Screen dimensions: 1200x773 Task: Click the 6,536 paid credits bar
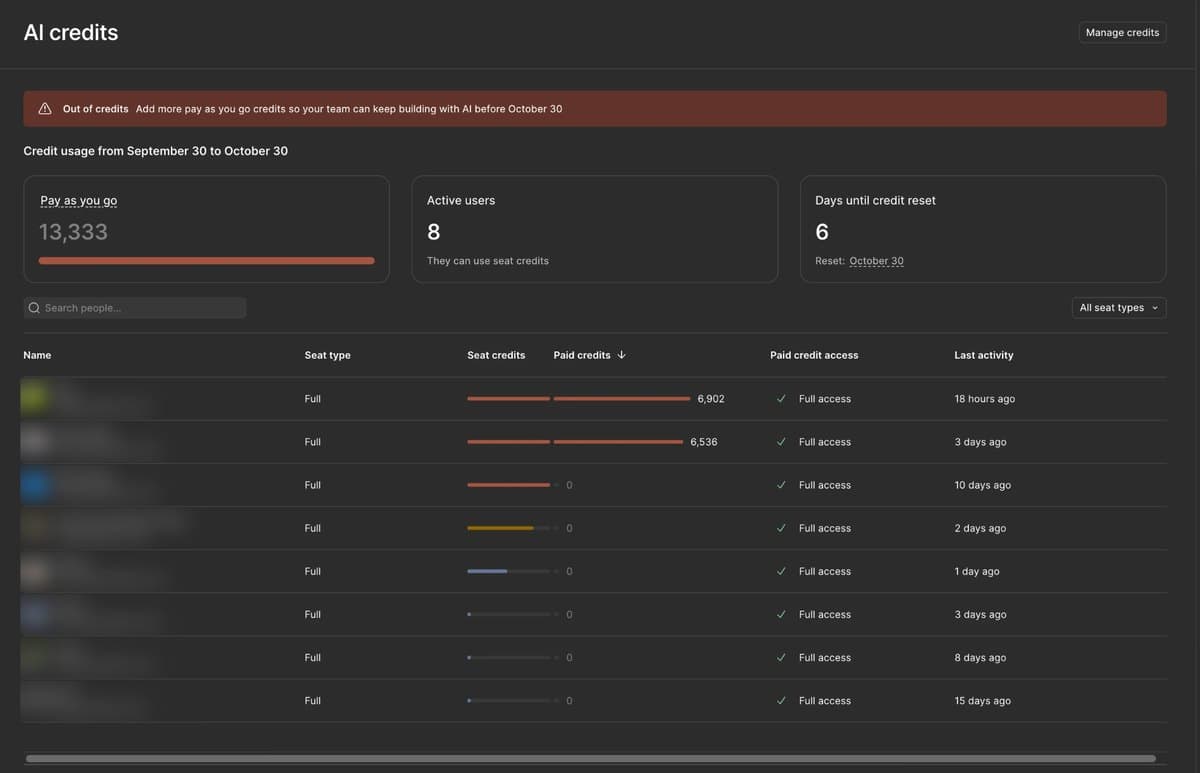pyautogui.click(x=619, y=442)
